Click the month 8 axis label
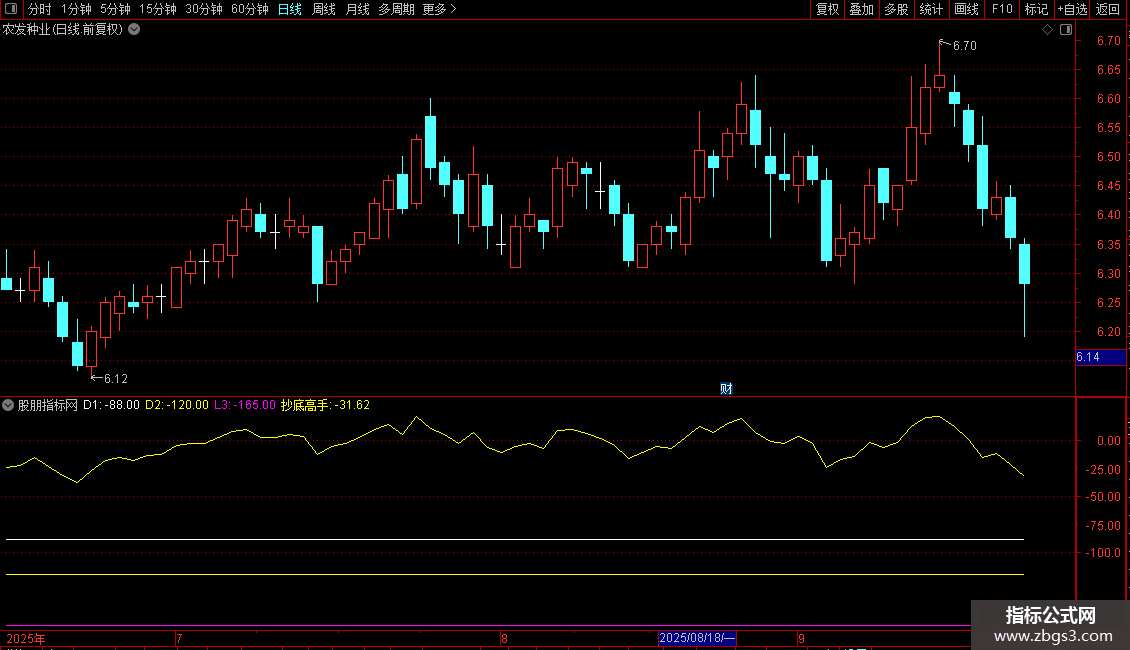1130x650 pixels. tap(504, 638)
